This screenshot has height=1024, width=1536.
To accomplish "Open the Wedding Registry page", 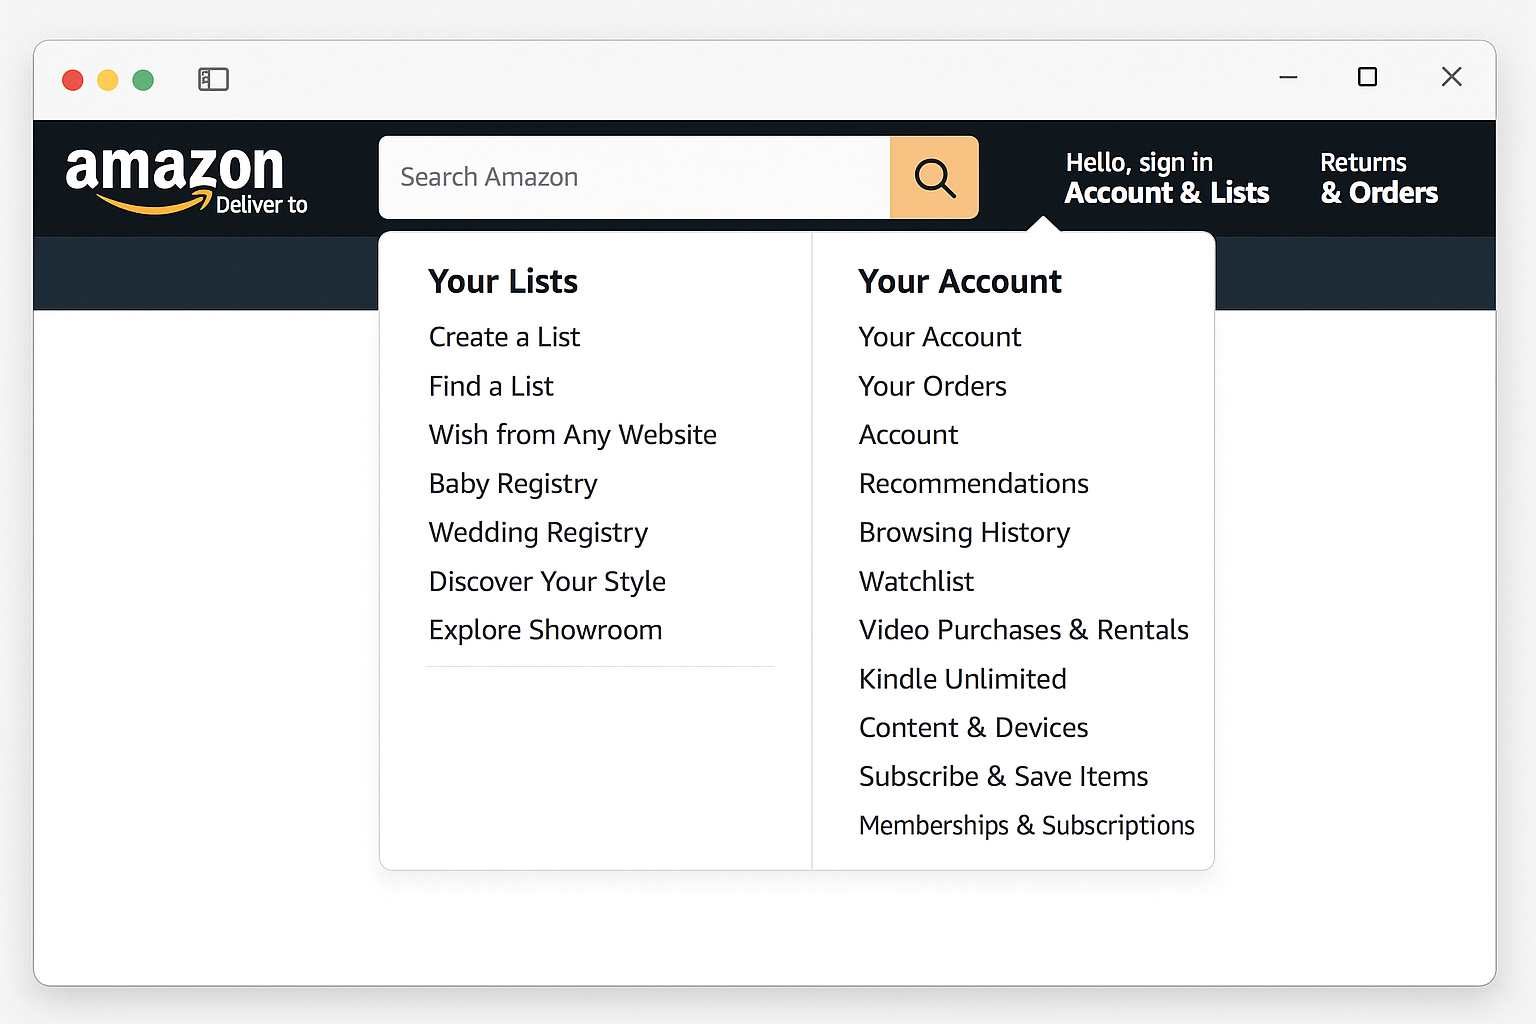I will coord(538,532).
